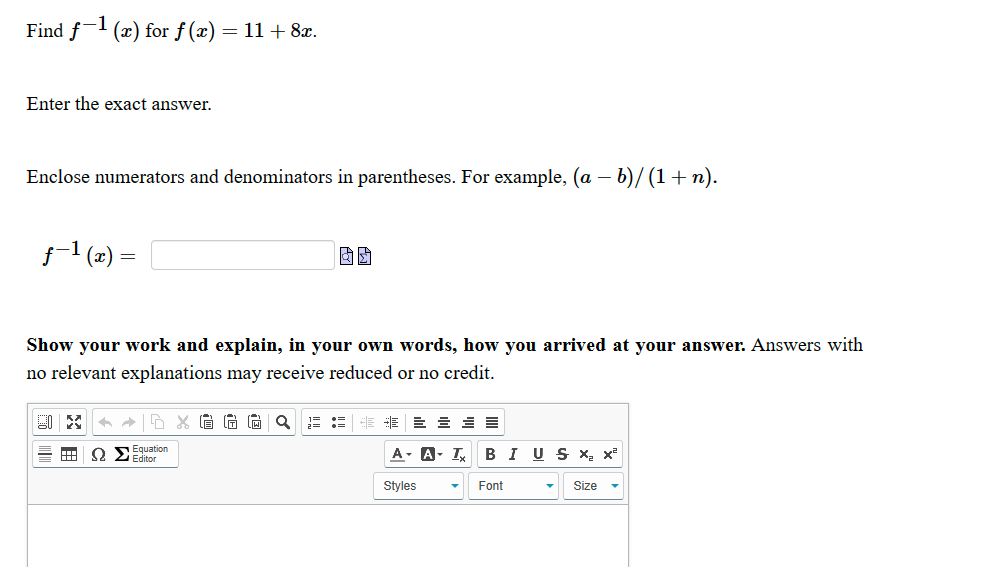This screenshot has width=1003, height=567.
Task: Open the Styles dropdown
Action: 418,486
